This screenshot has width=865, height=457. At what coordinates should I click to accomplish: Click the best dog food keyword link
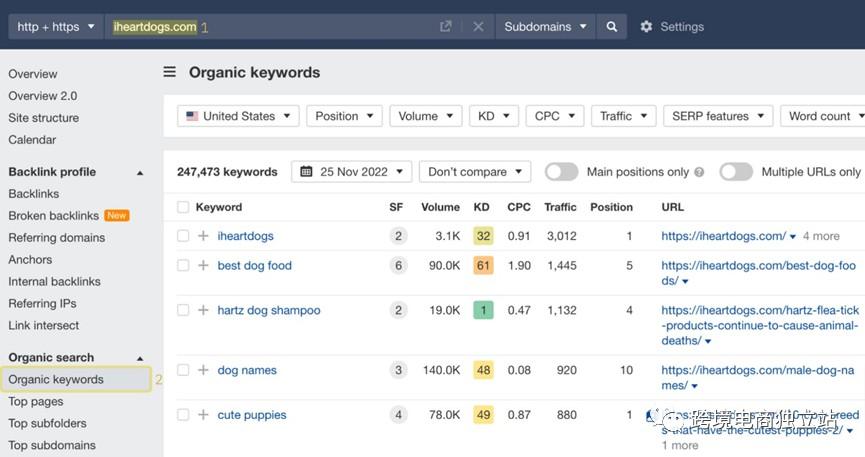point(254,265)
